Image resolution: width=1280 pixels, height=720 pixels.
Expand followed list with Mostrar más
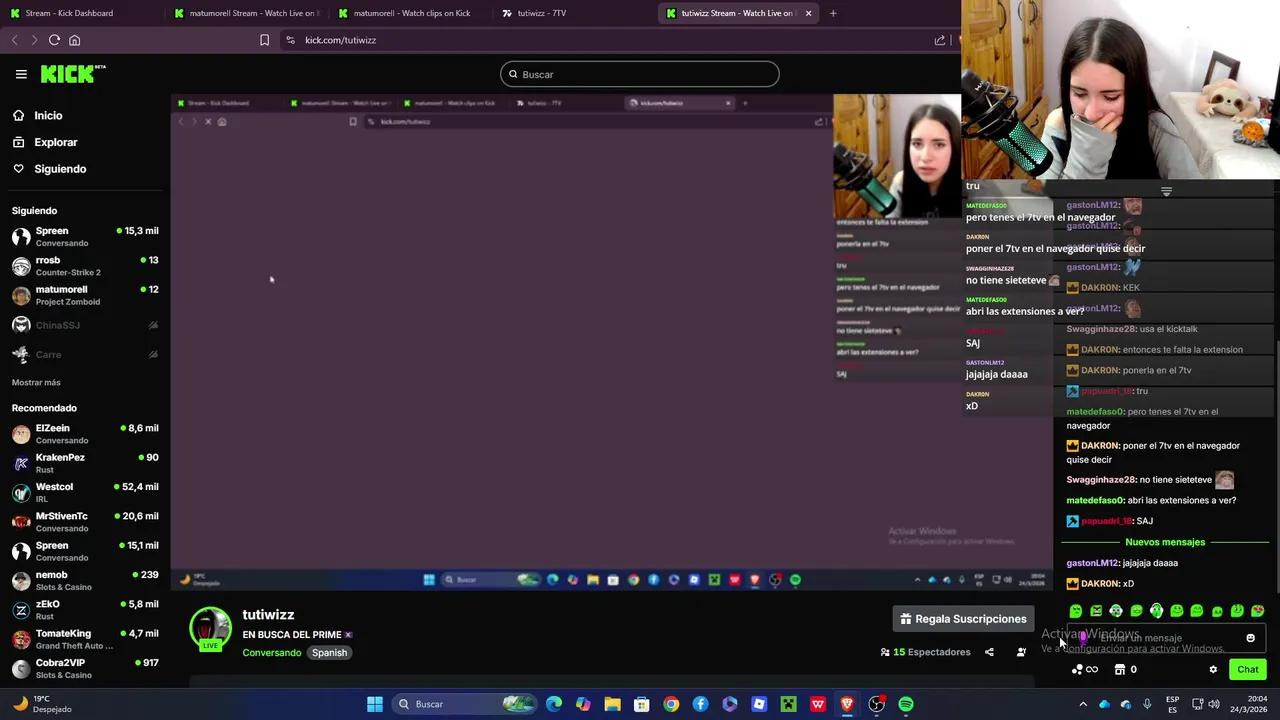point(36,382)
